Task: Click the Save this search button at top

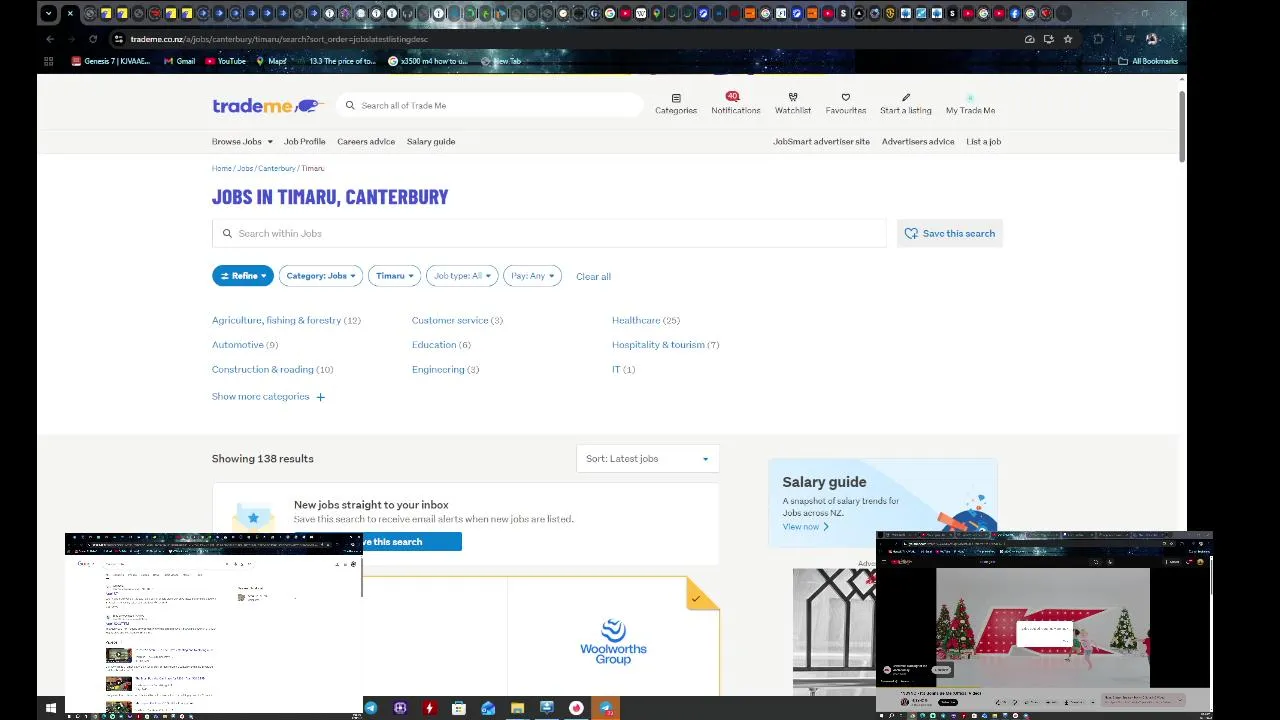Action: click(950, 233)
